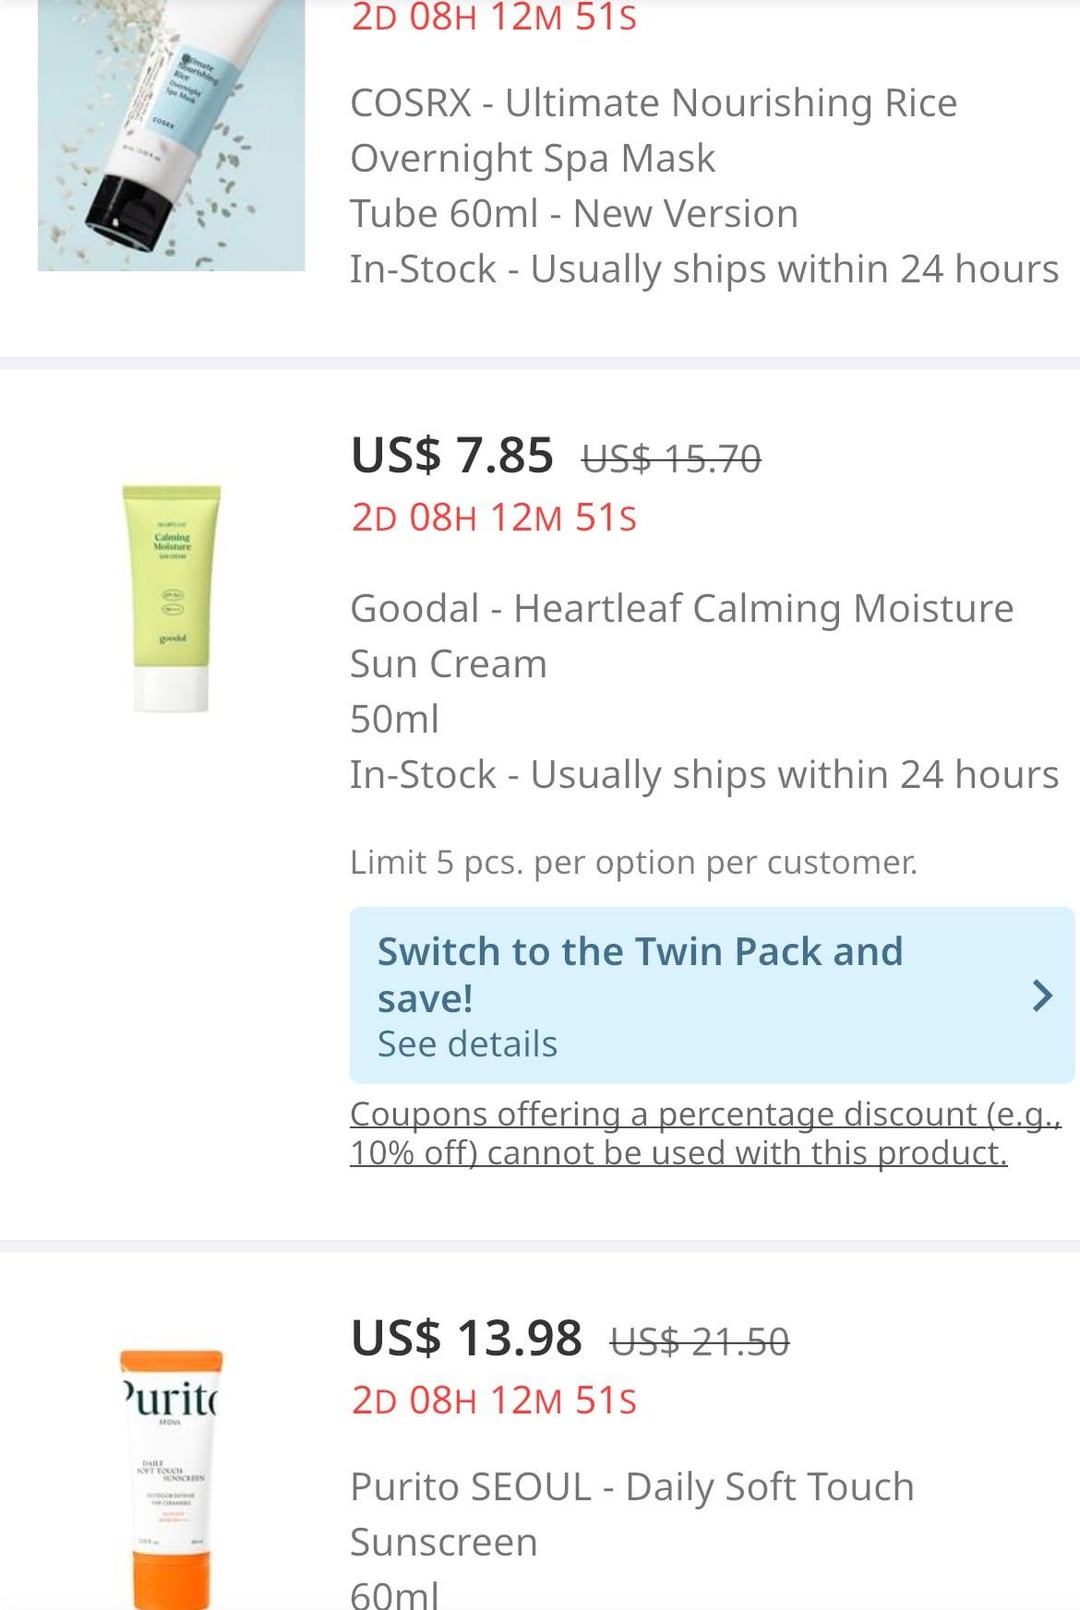Tap 'Switch to the Twin Pack and save!' heading
This screenshot has height=1610, width=1080.
[x=640, y=974]
